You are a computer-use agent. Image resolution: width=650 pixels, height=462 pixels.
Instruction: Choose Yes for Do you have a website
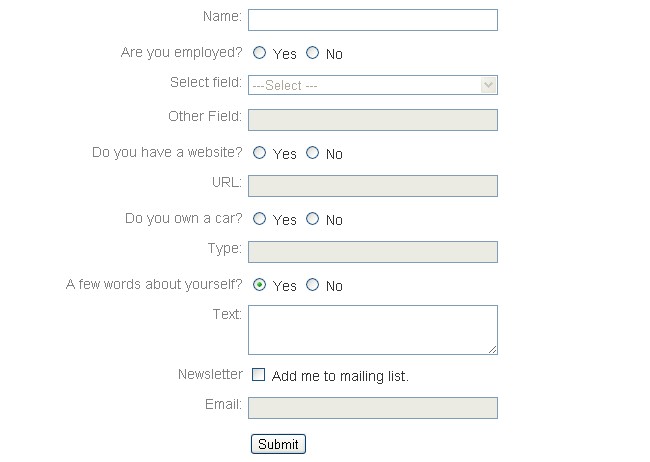260,153
